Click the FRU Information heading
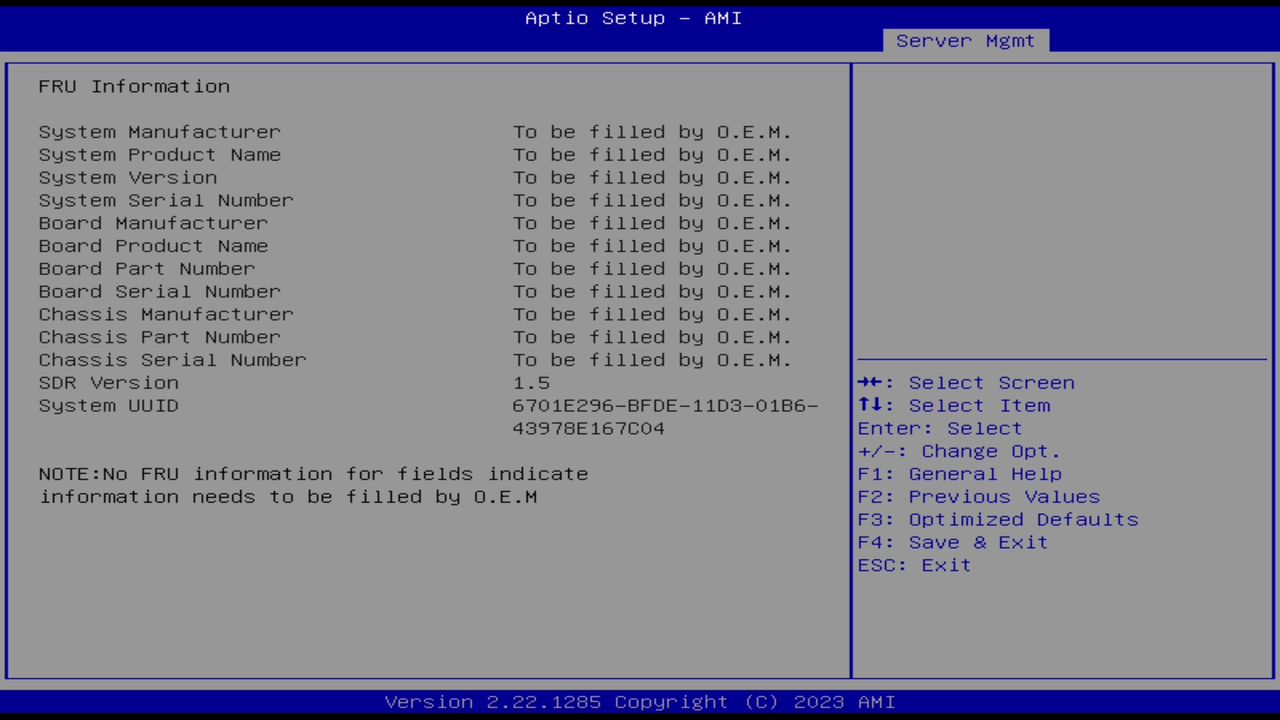1280x720 pixels. [135, 86]
